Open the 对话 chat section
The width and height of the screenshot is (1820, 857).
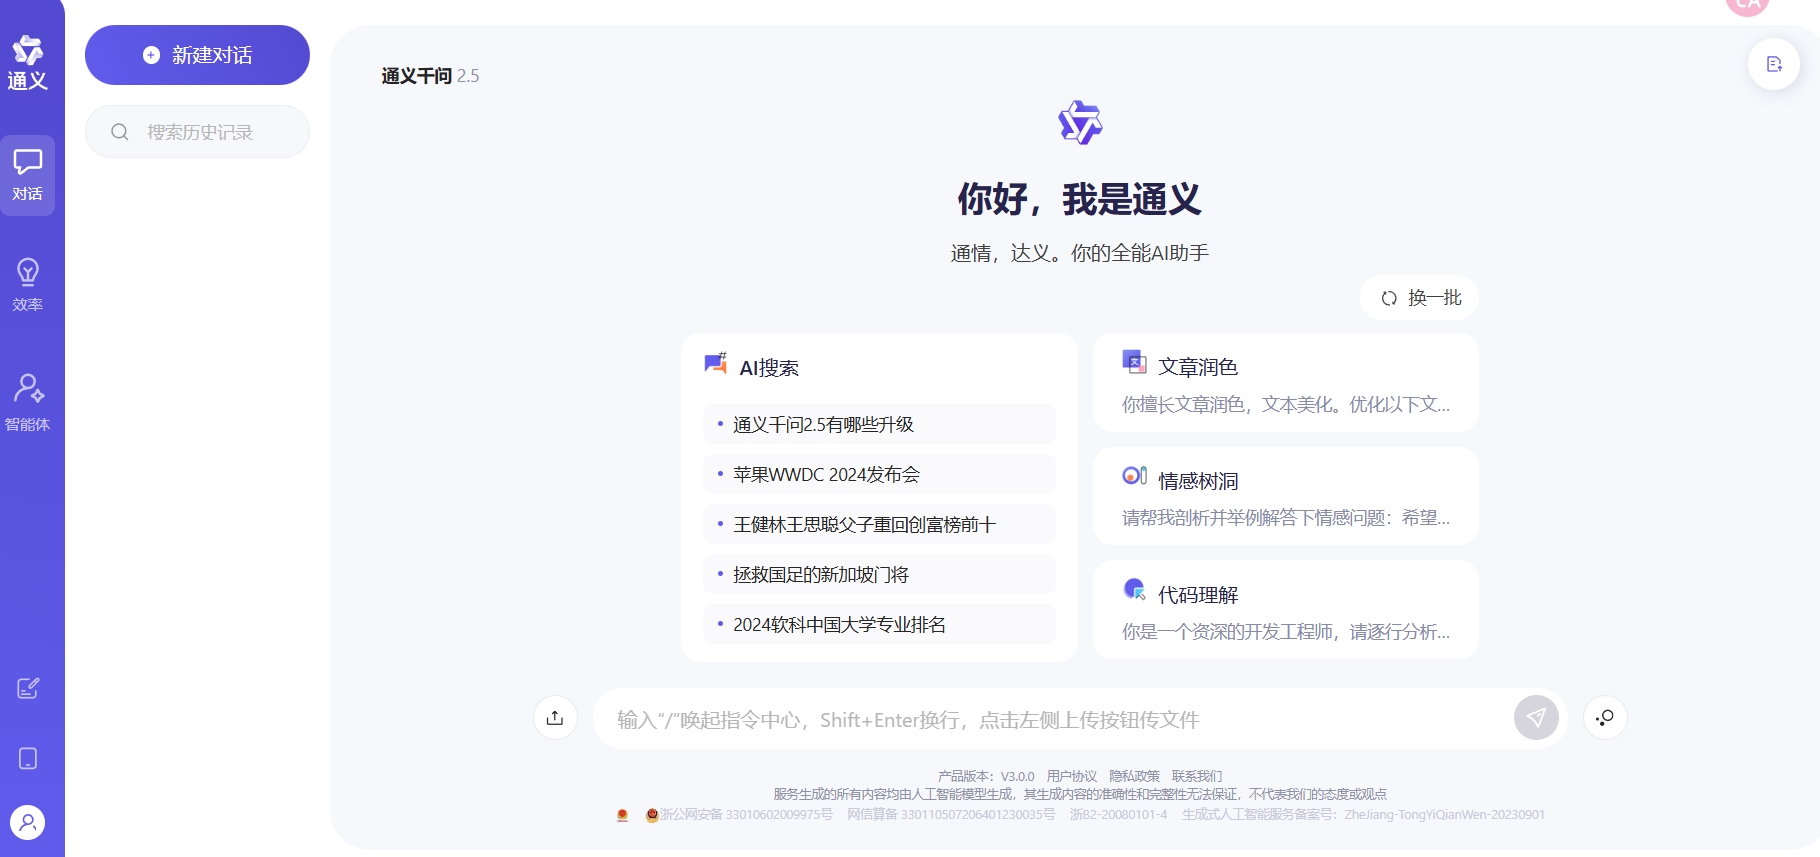[x=28, y=175]
